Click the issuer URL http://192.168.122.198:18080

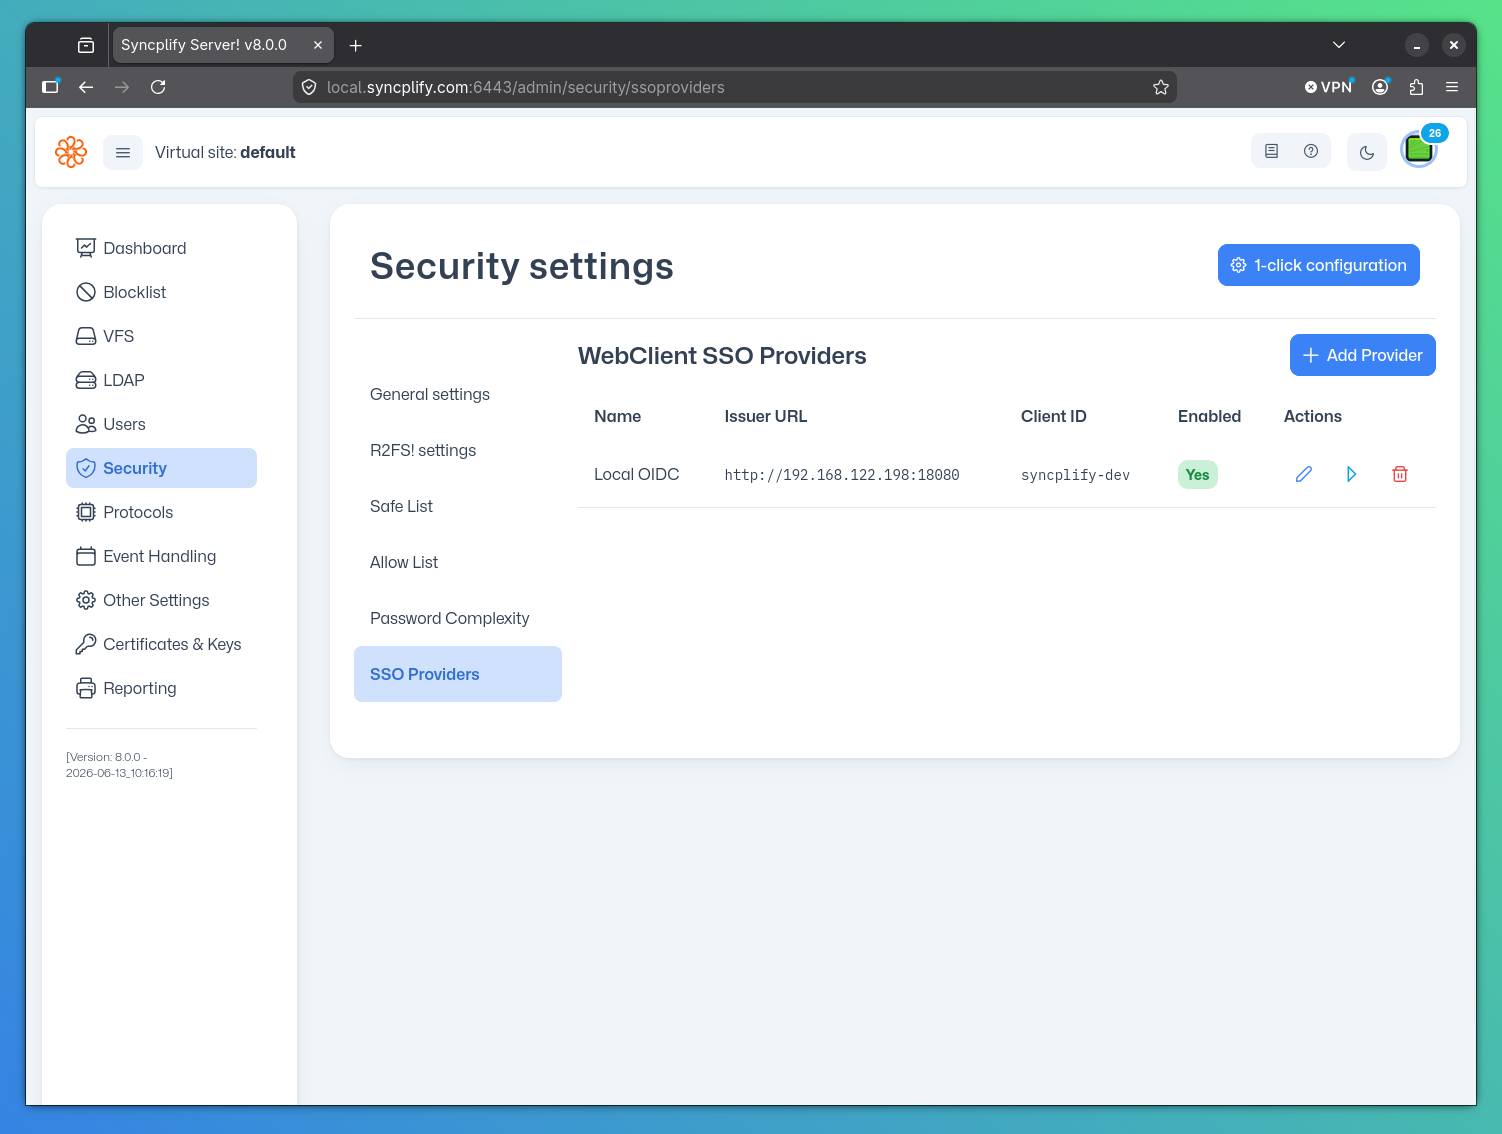842,475
